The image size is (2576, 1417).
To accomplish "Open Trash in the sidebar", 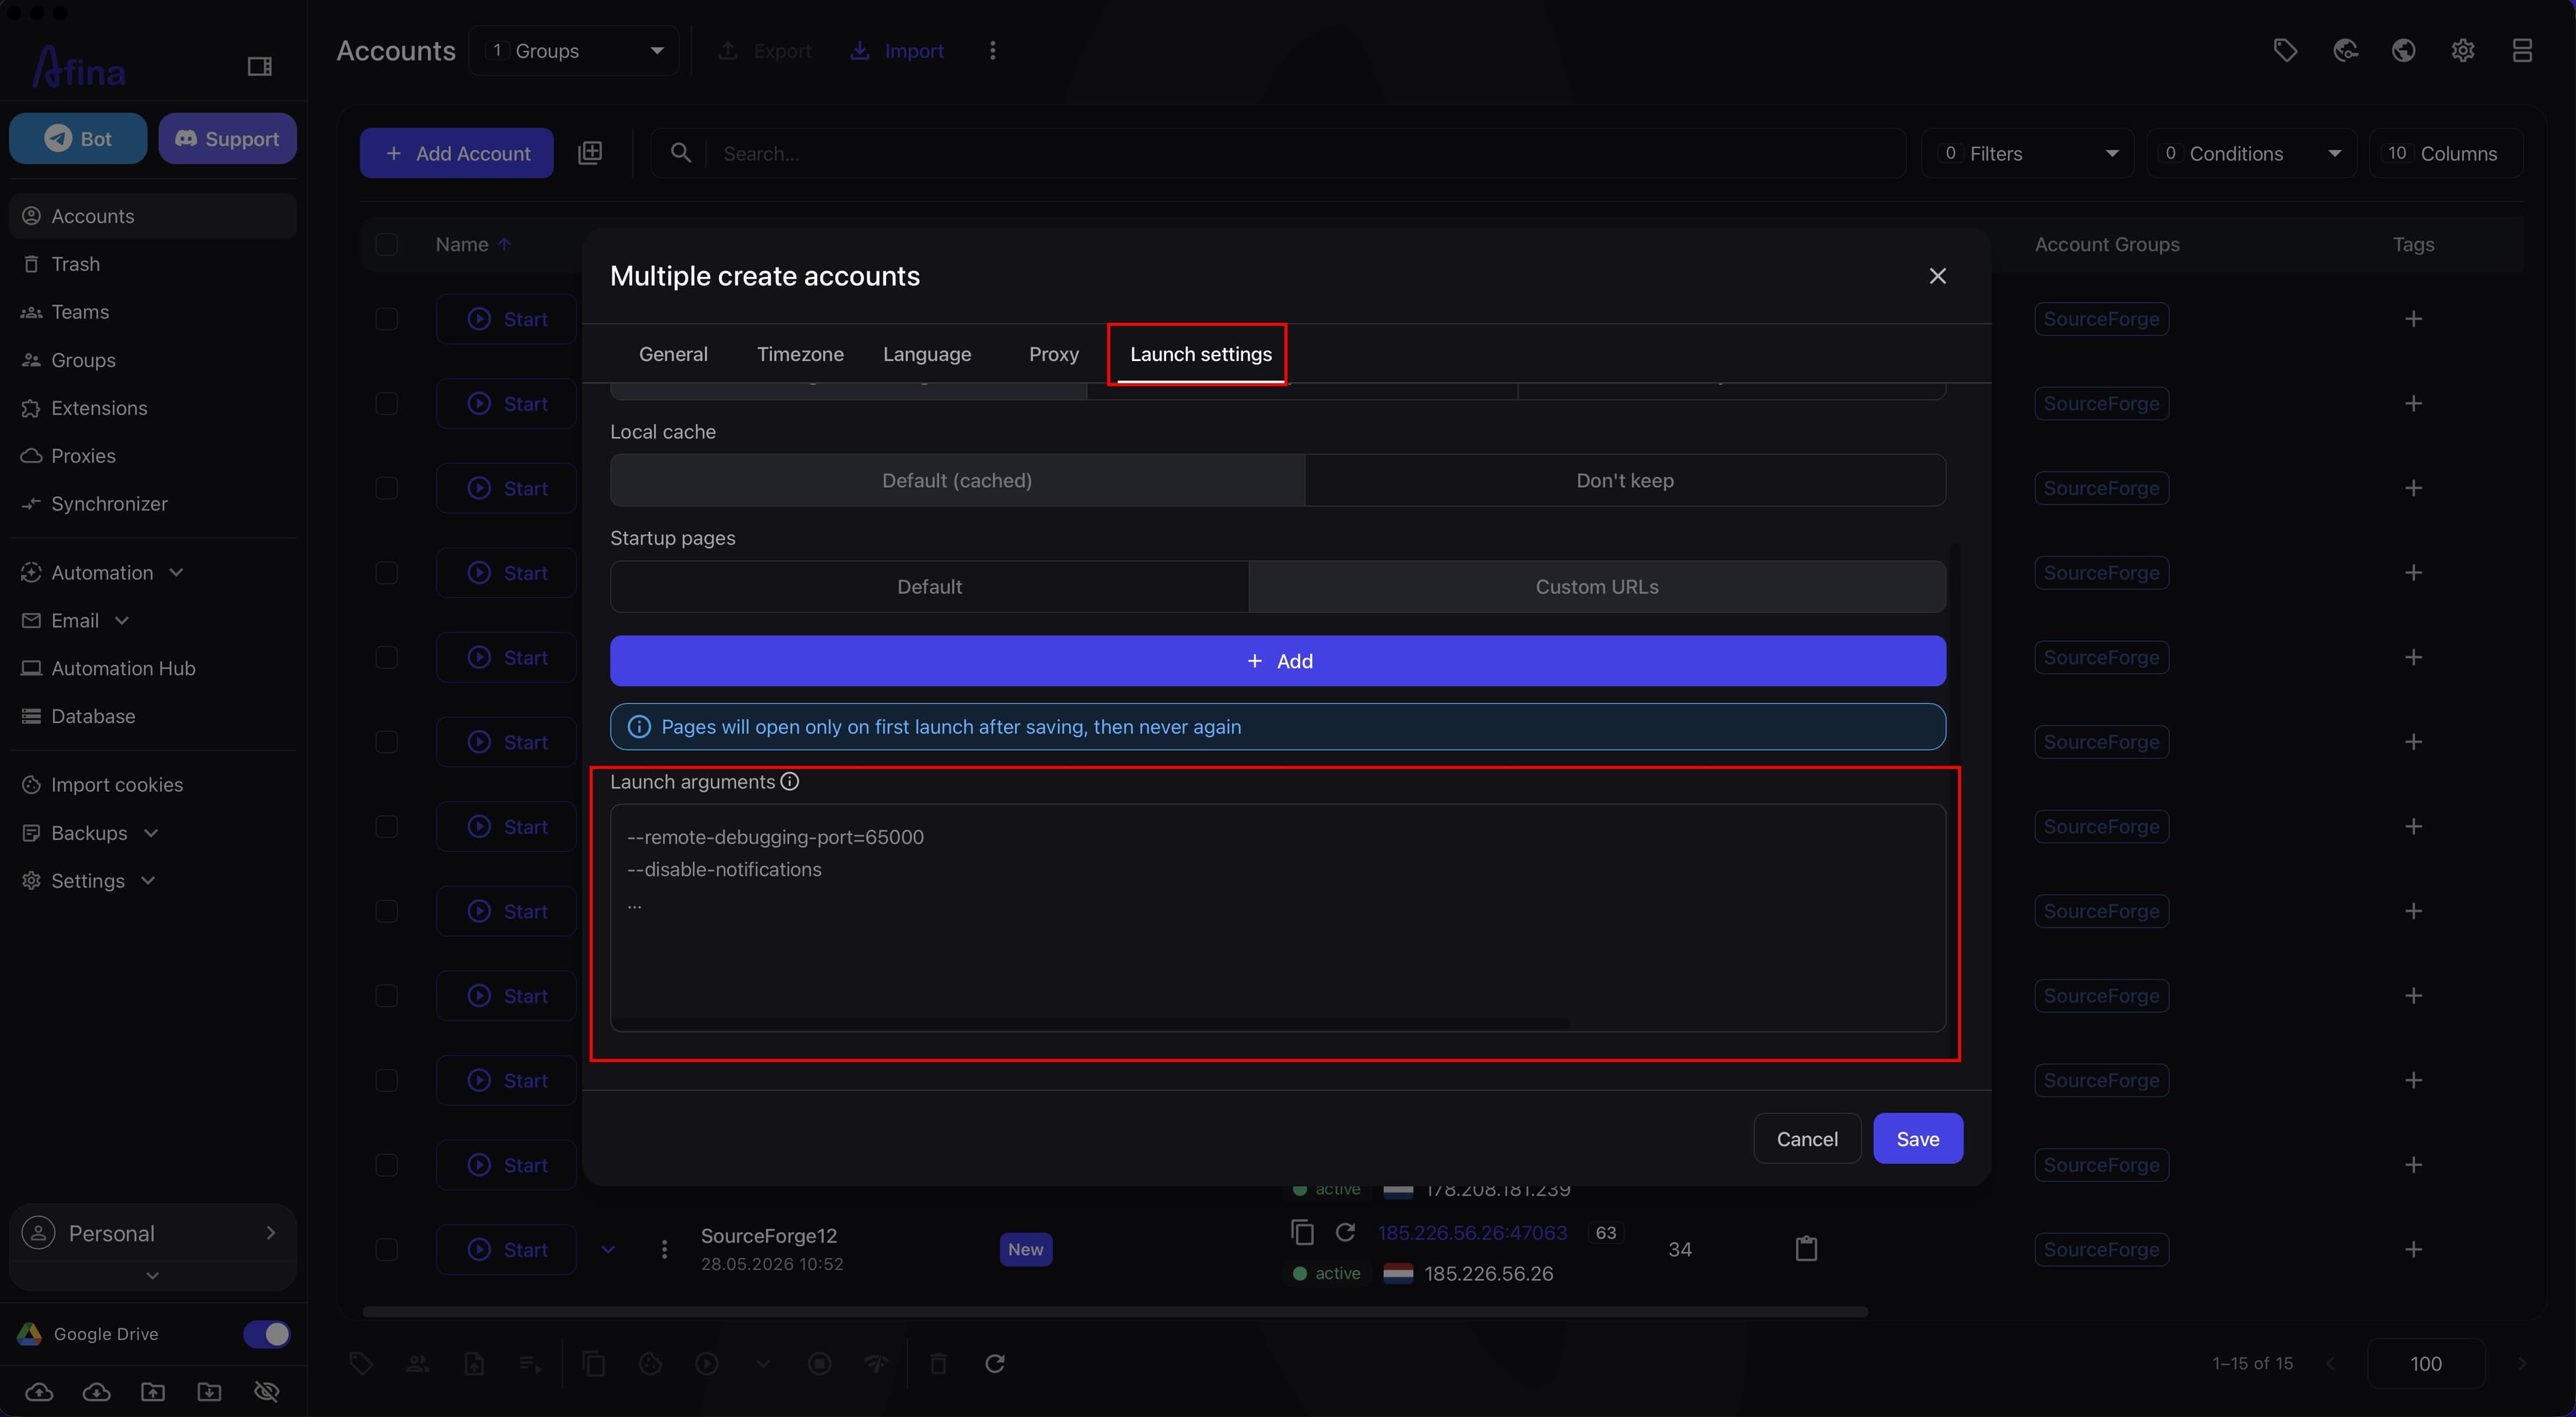I will coord(153,264).
